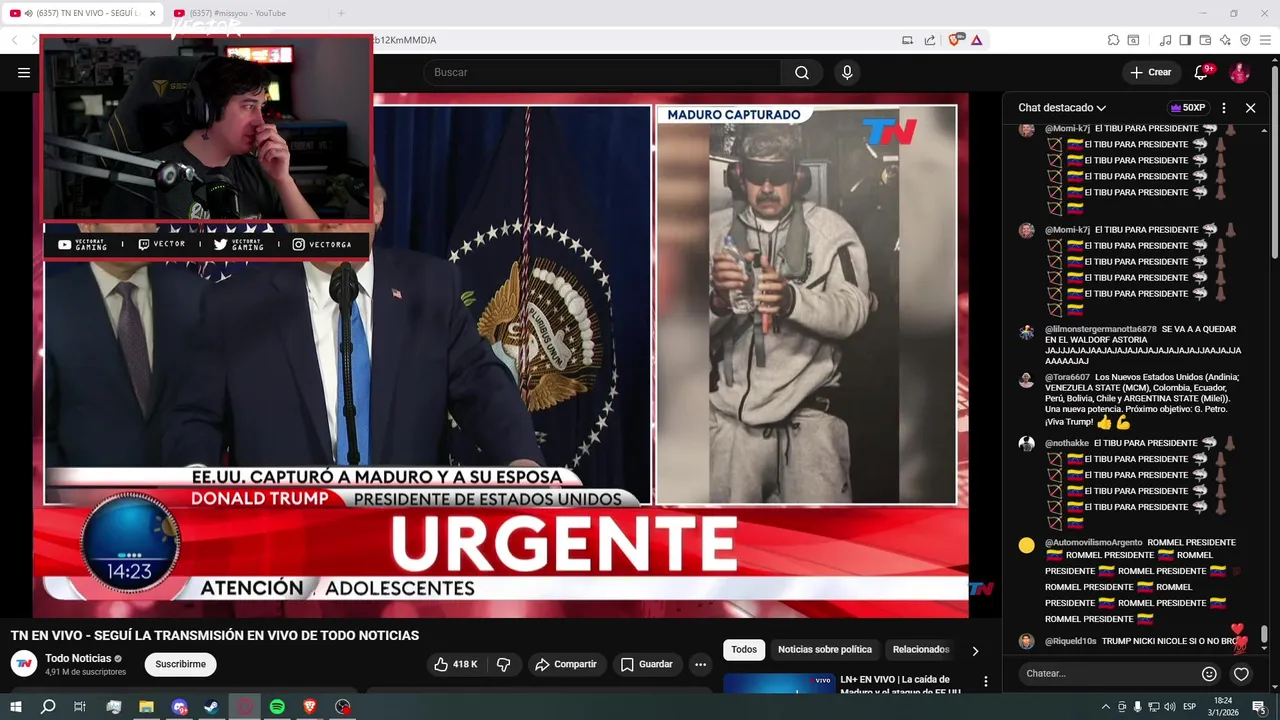Screen dimensions: 1280x720
Task: Expand the Chat destacado dropdown
Action: [x=1062, y=108]
